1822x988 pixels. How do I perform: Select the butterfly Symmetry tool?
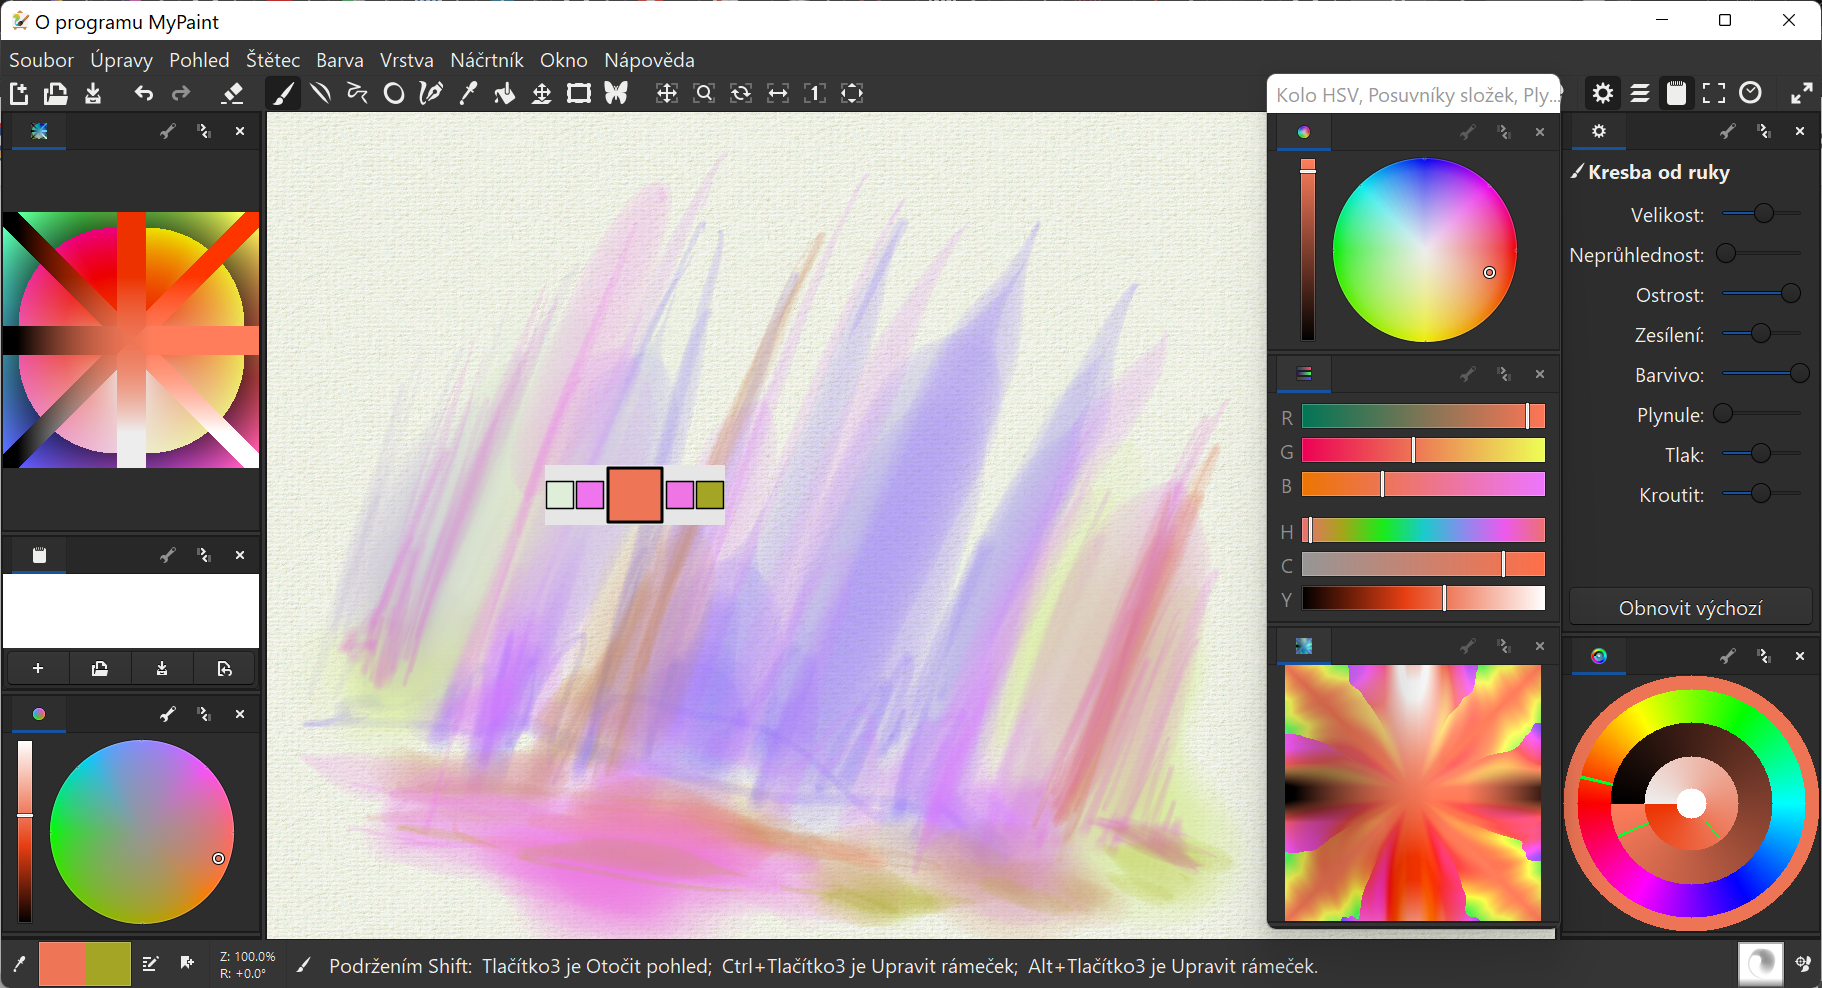(x=616, y=94)
